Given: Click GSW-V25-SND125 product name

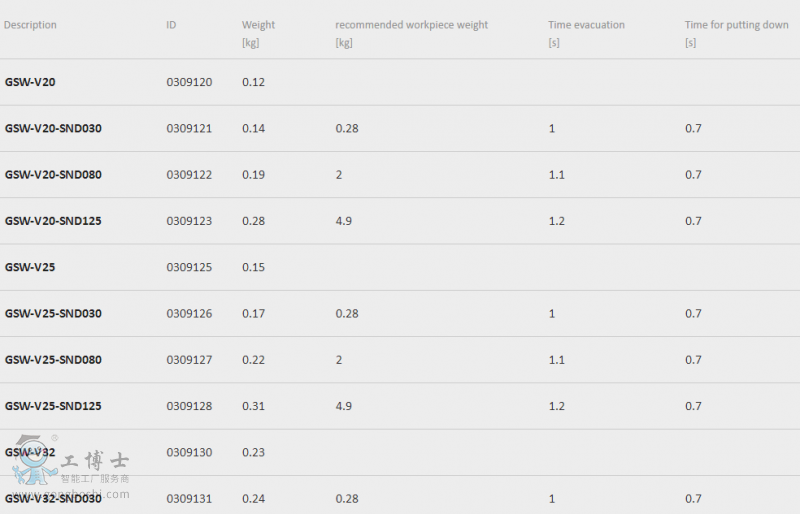Looking at the screenshot, I should click(x=53, y=406).
